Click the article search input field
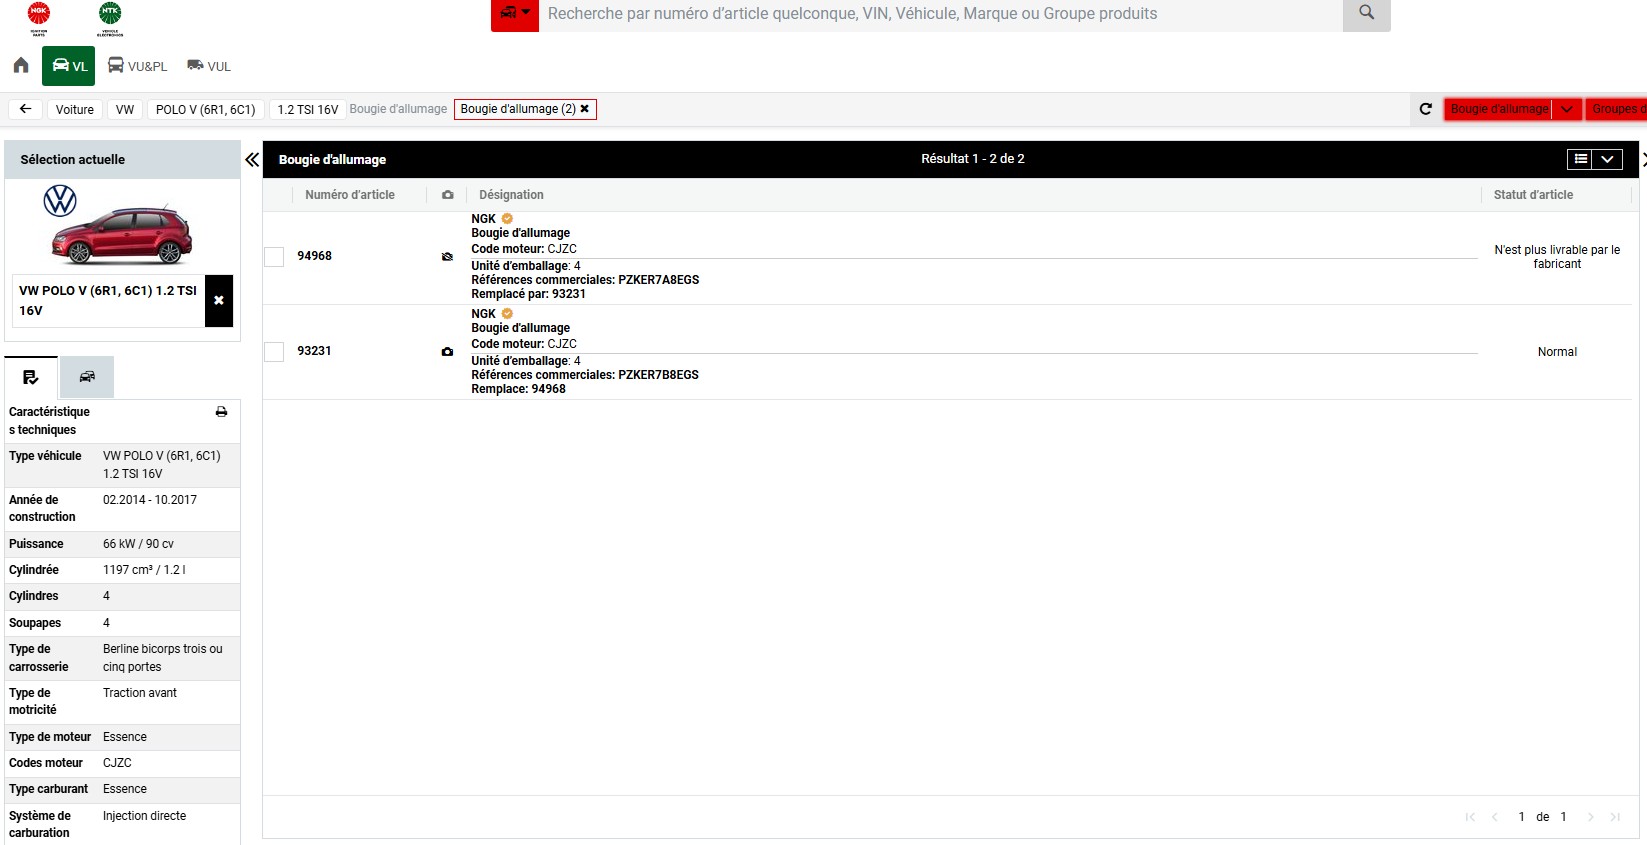Screen dimensions: 1647x845 pos(941,14)
